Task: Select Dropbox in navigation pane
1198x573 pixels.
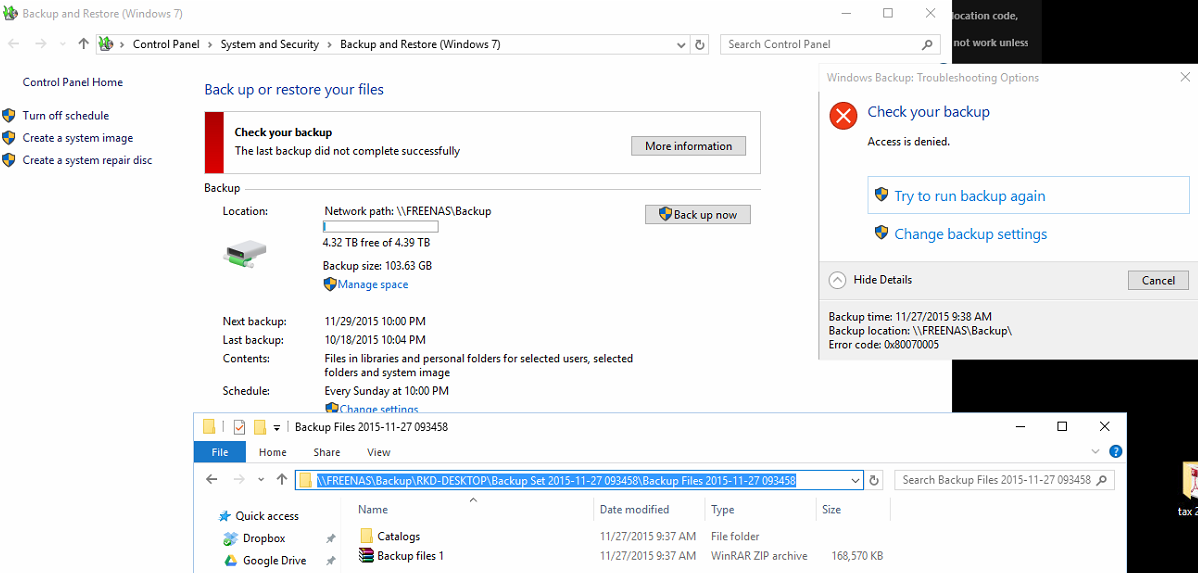Action: 264,538
